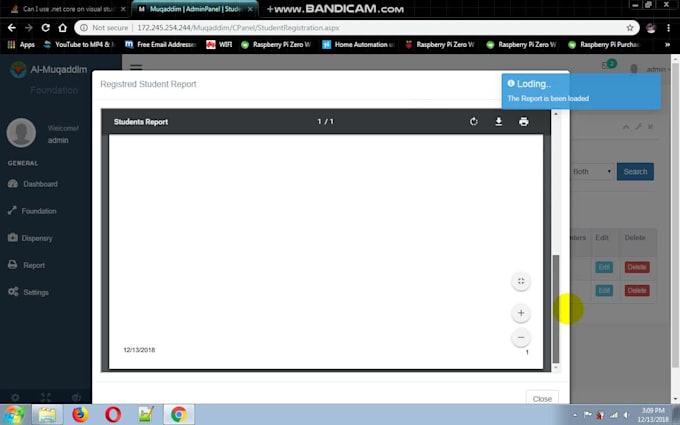Click the second row Edit button

point(604,290)
